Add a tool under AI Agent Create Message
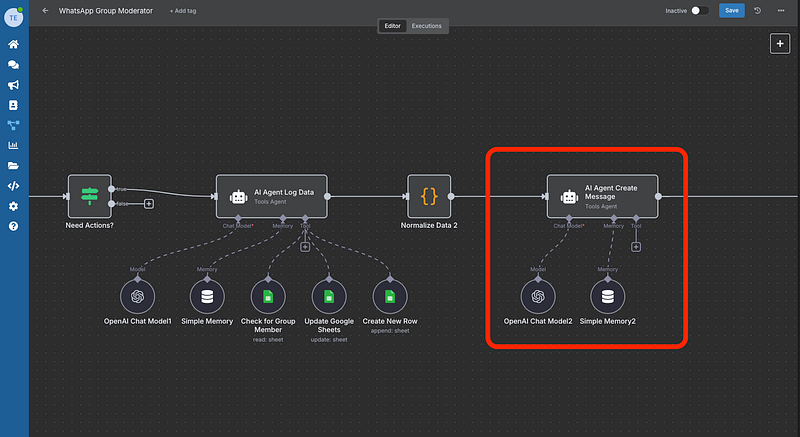The width and height of the screenshot is (800, 437). (636, 247)
